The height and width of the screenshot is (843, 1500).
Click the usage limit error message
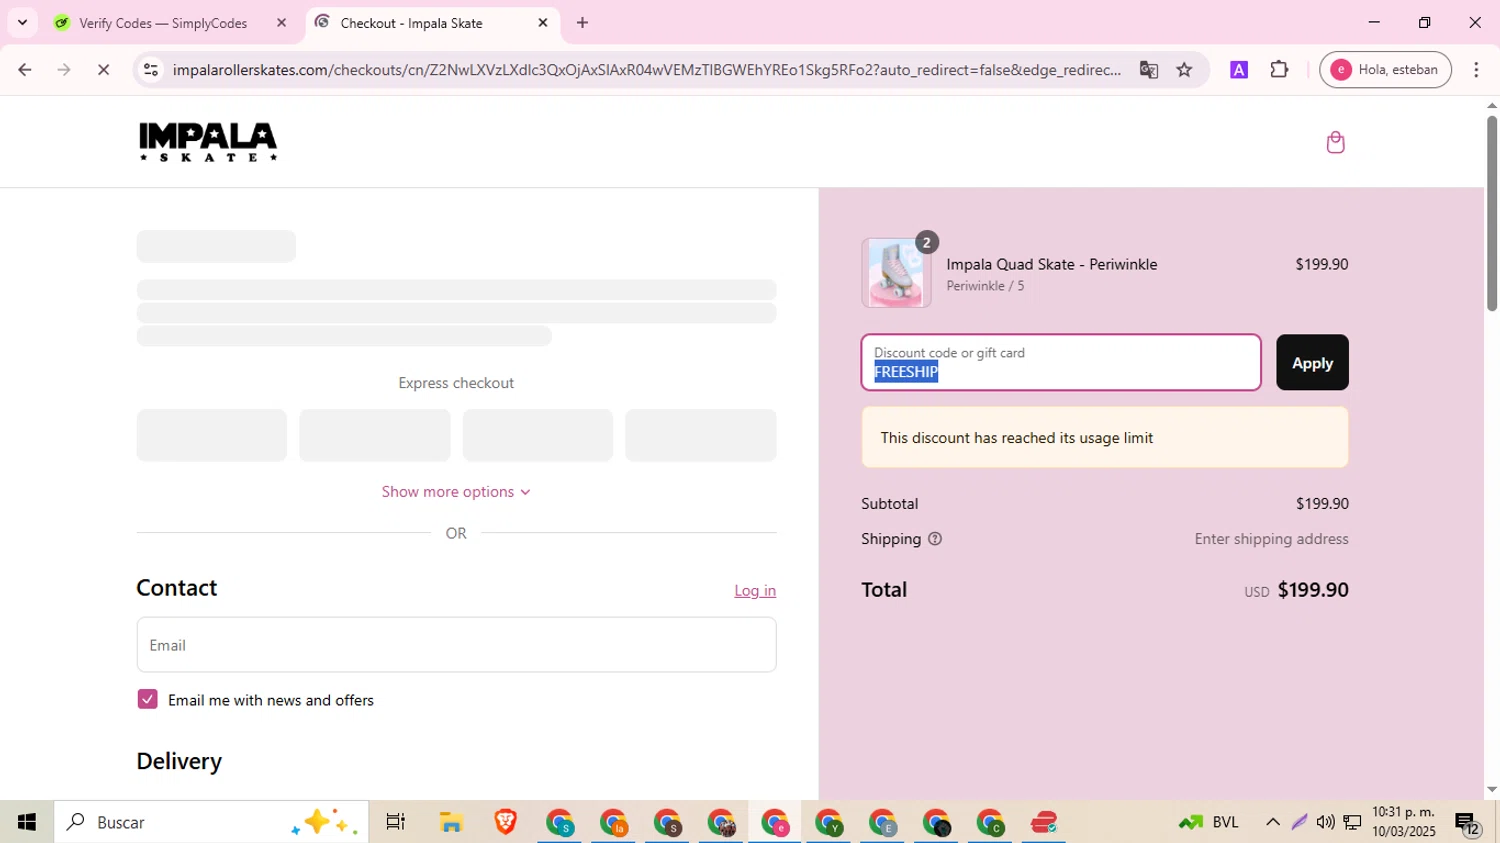(x=1105, y=438)
